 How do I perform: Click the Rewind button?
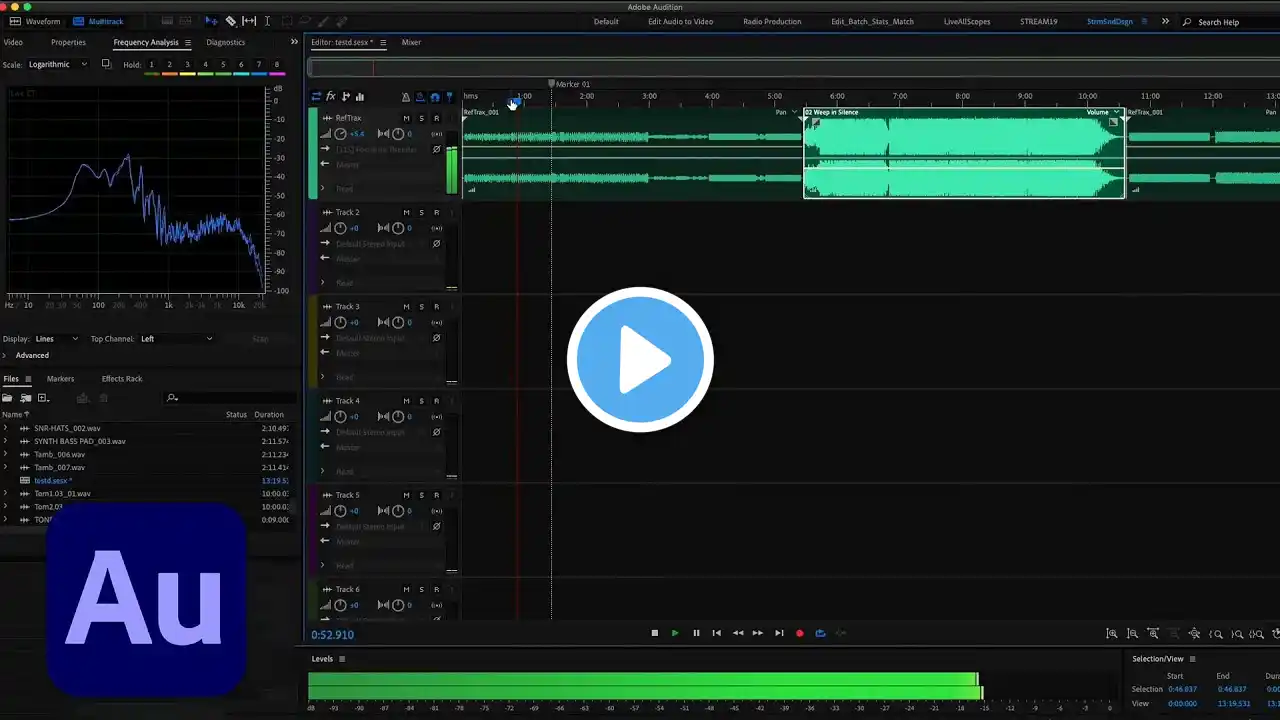click(738, 633)
